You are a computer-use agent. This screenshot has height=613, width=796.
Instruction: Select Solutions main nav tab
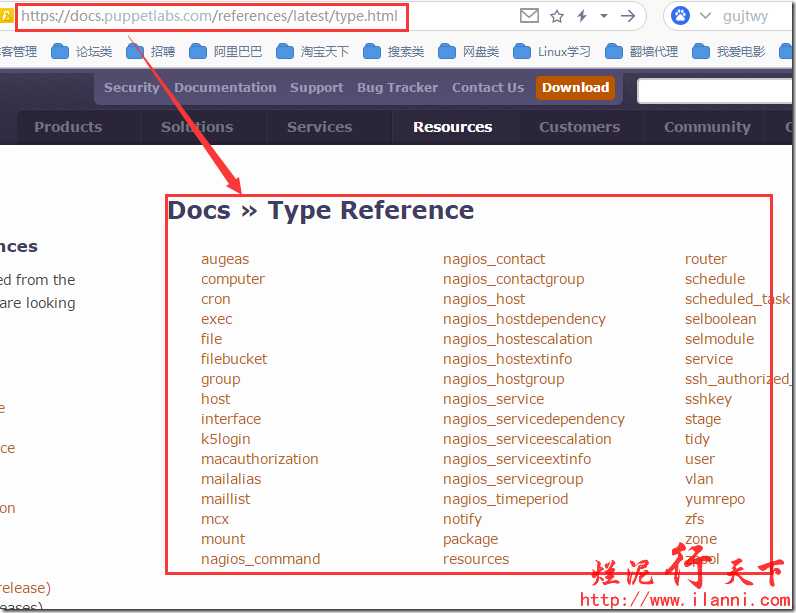[x=197, y=127]
